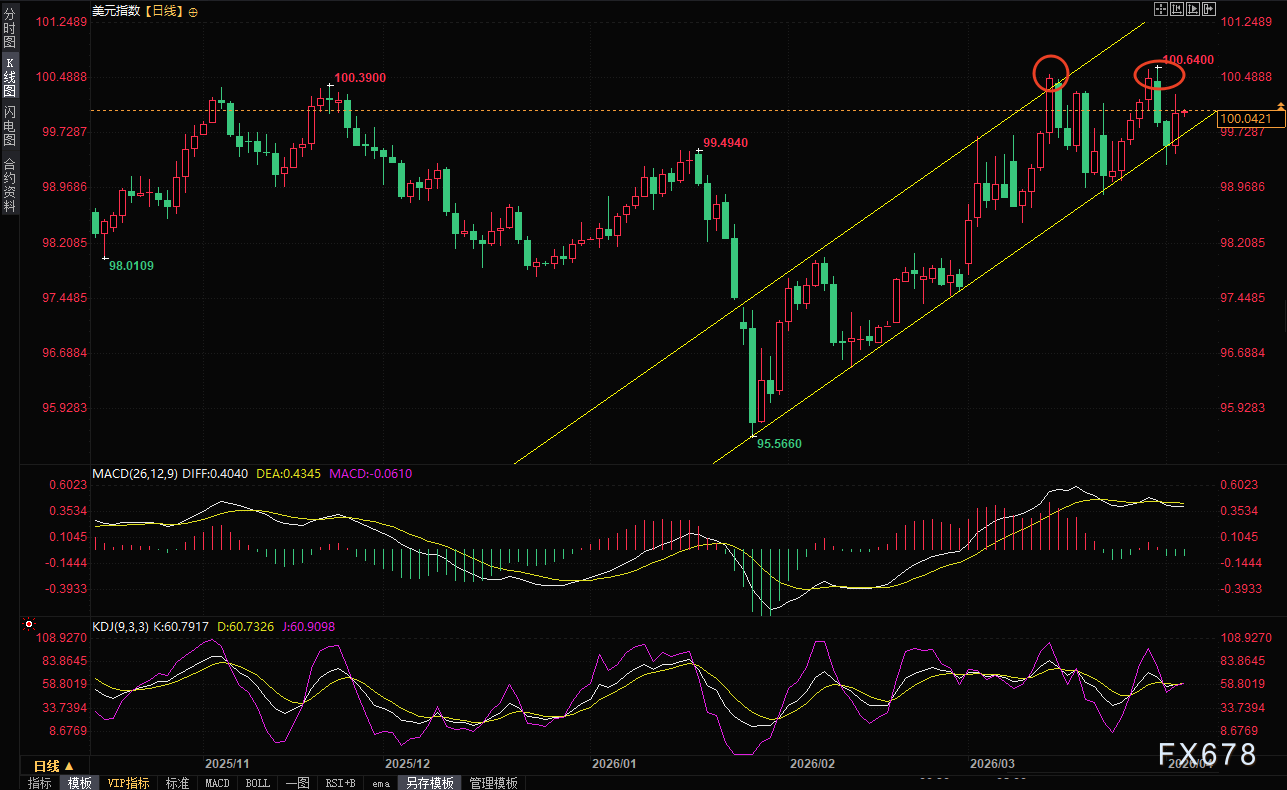Open the 合约资料 sidebar tab

coord(9,185)
